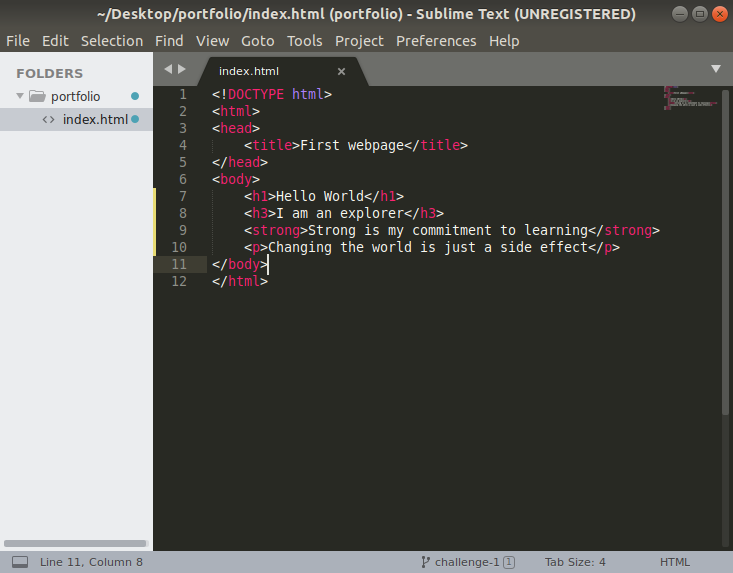Toggle sidebar via status bar panel icon
Viewport: 733px width, 573px height.
[x=20, y=562]
